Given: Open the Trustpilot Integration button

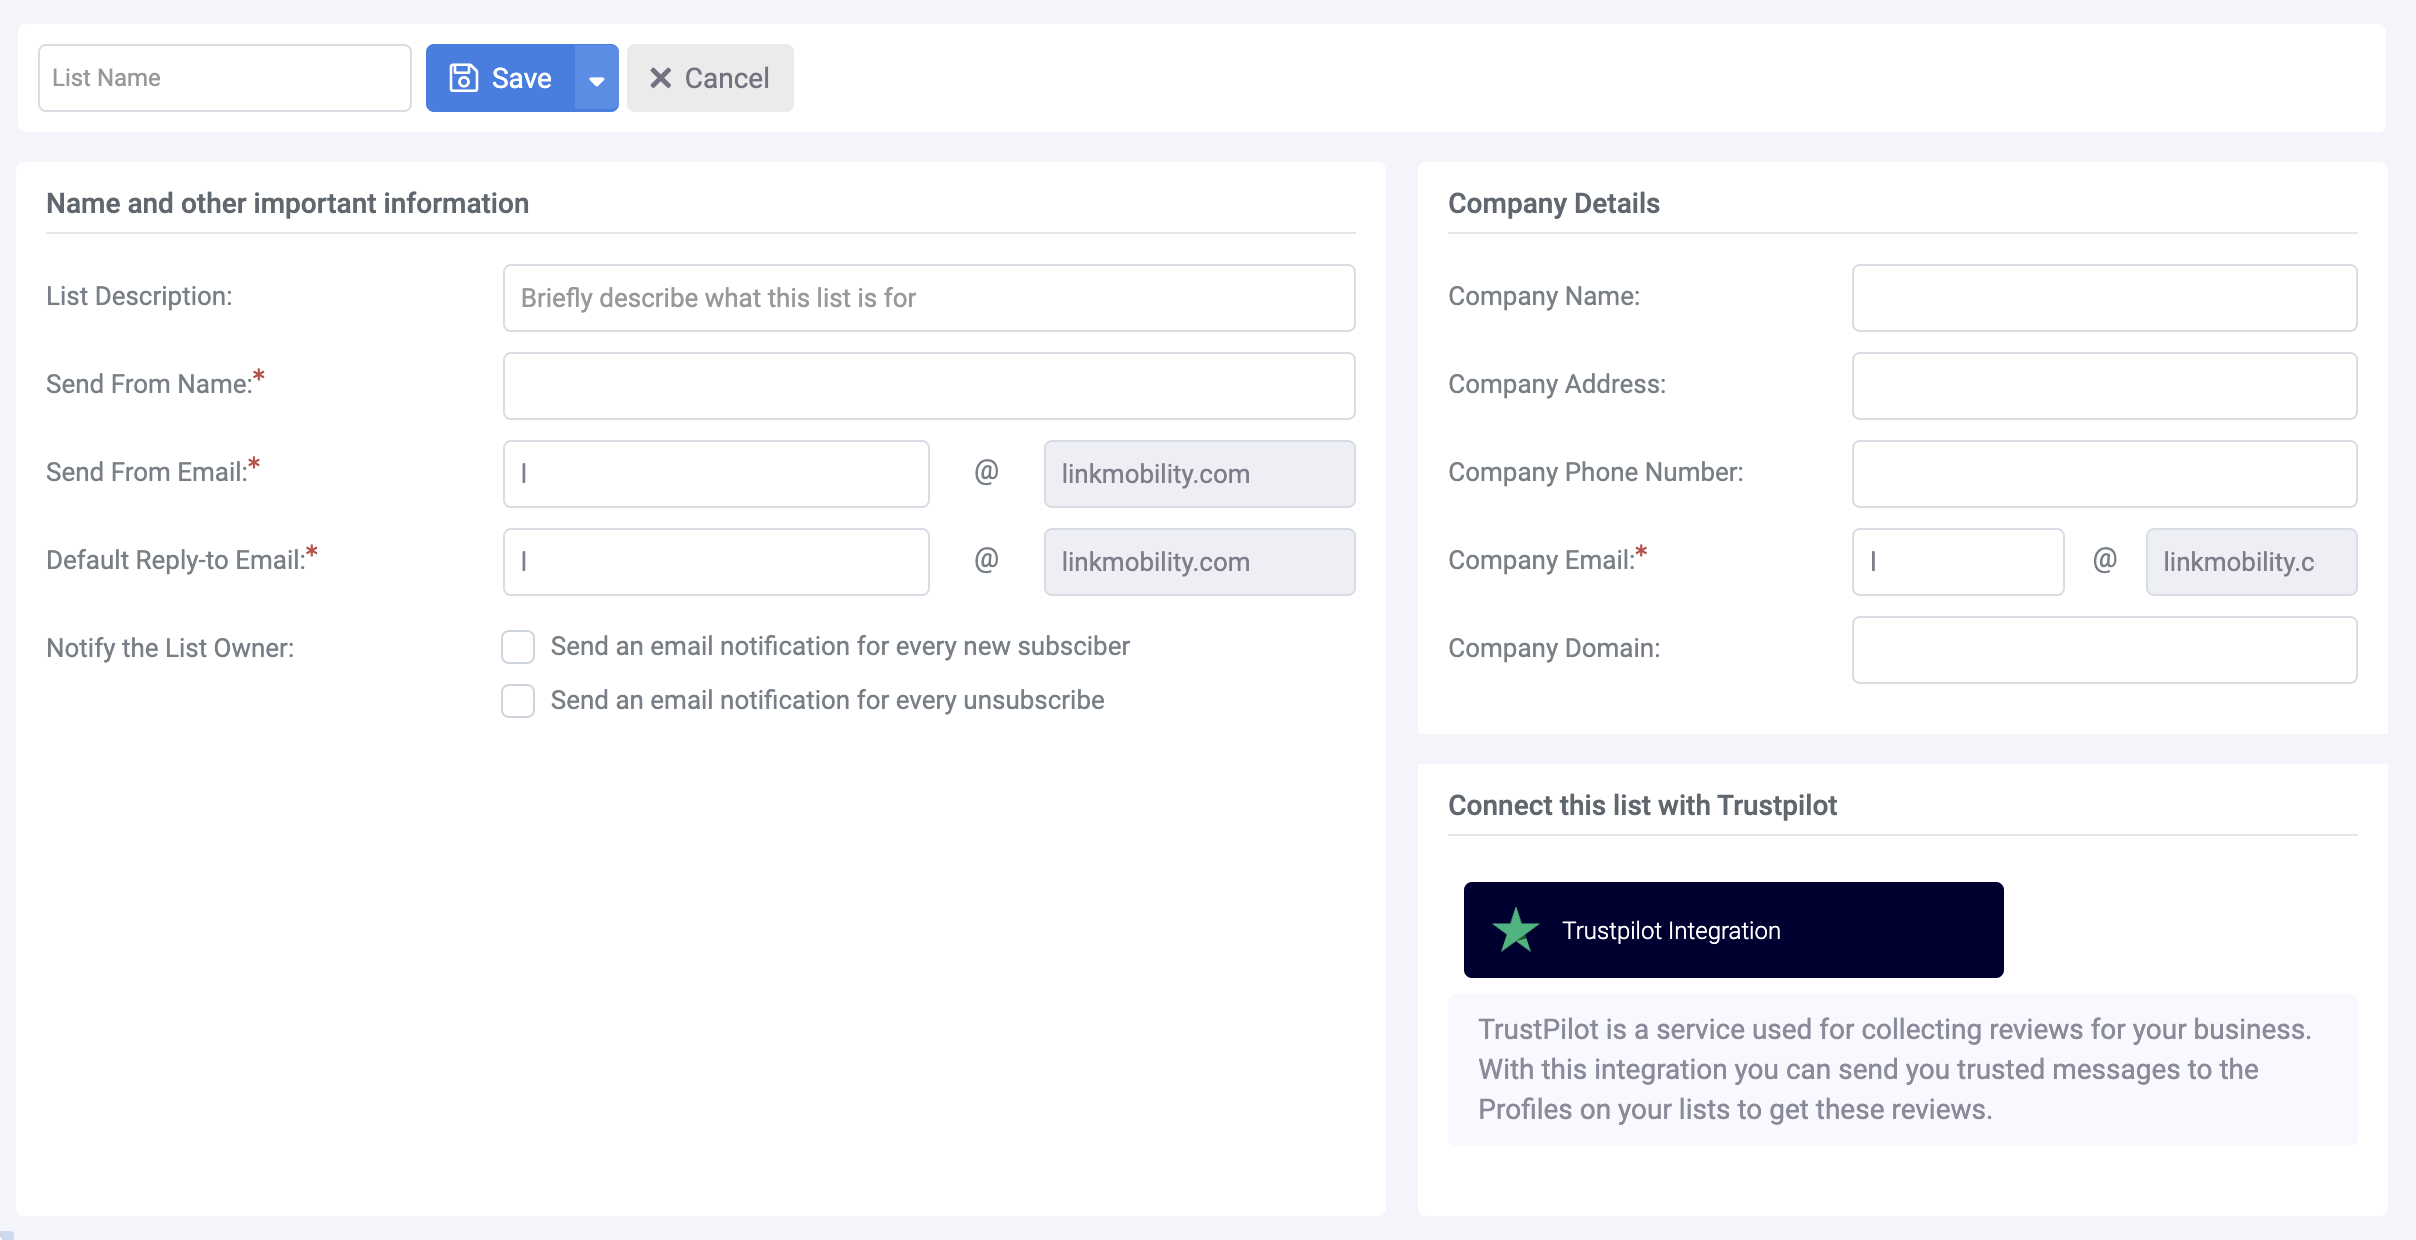Looking at the screenshot, I should 1733,930.
